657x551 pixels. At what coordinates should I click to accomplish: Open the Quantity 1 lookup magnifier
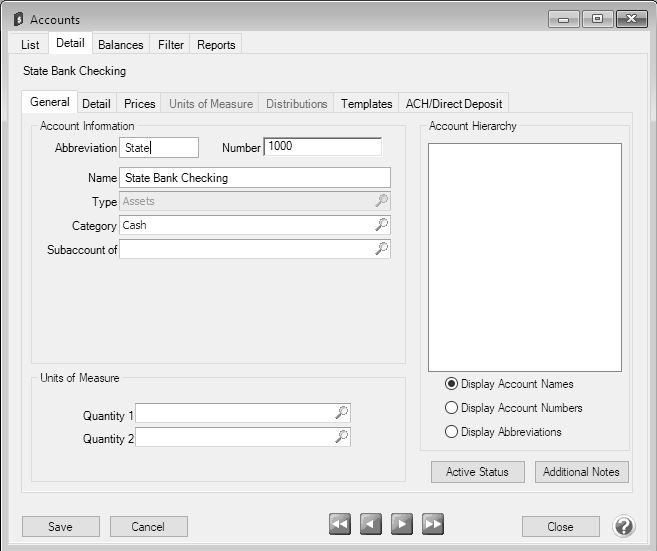point(341,413)
